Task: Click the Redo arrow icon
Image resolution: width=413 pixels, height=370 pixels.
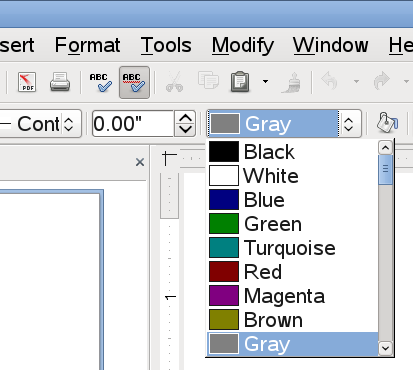Action: (x=382, y=81)
